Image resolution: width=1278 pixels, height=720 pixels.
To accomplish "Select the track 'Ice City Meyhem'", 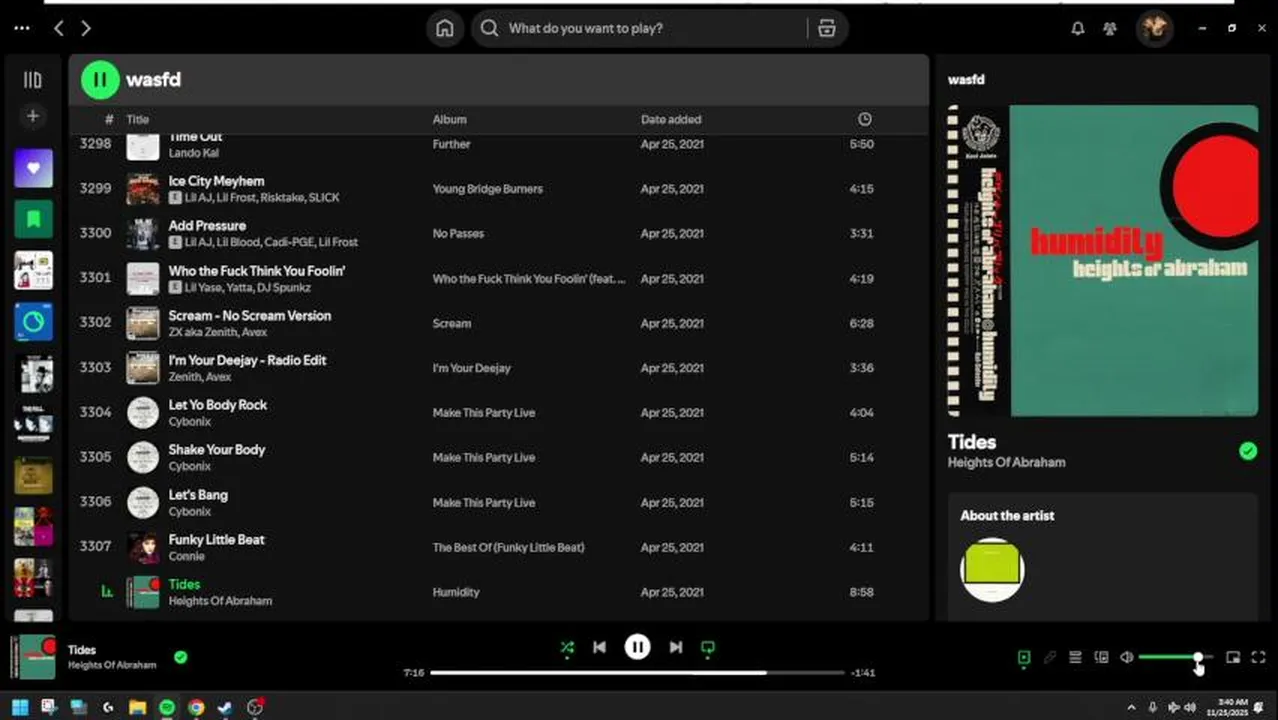I will [x=216, y=181].
